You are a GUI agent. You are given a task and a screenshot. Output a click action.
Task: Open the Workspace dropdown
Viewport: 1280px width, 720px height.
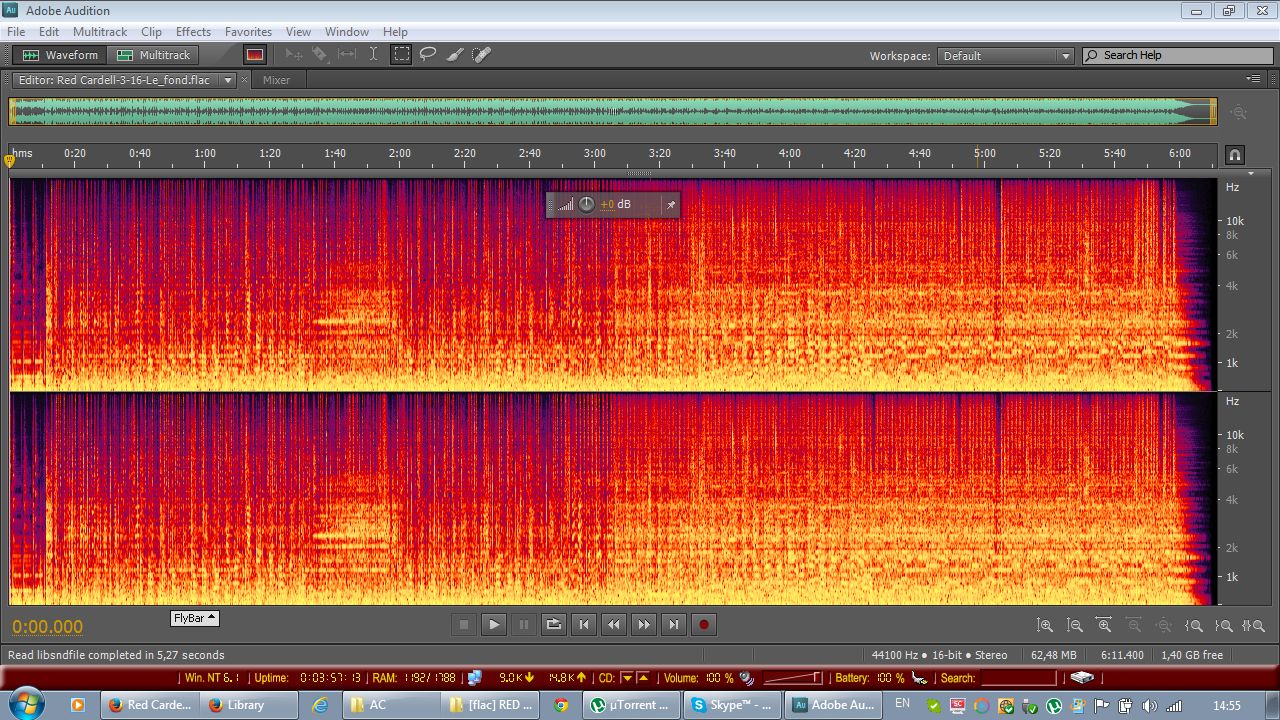1006,56
